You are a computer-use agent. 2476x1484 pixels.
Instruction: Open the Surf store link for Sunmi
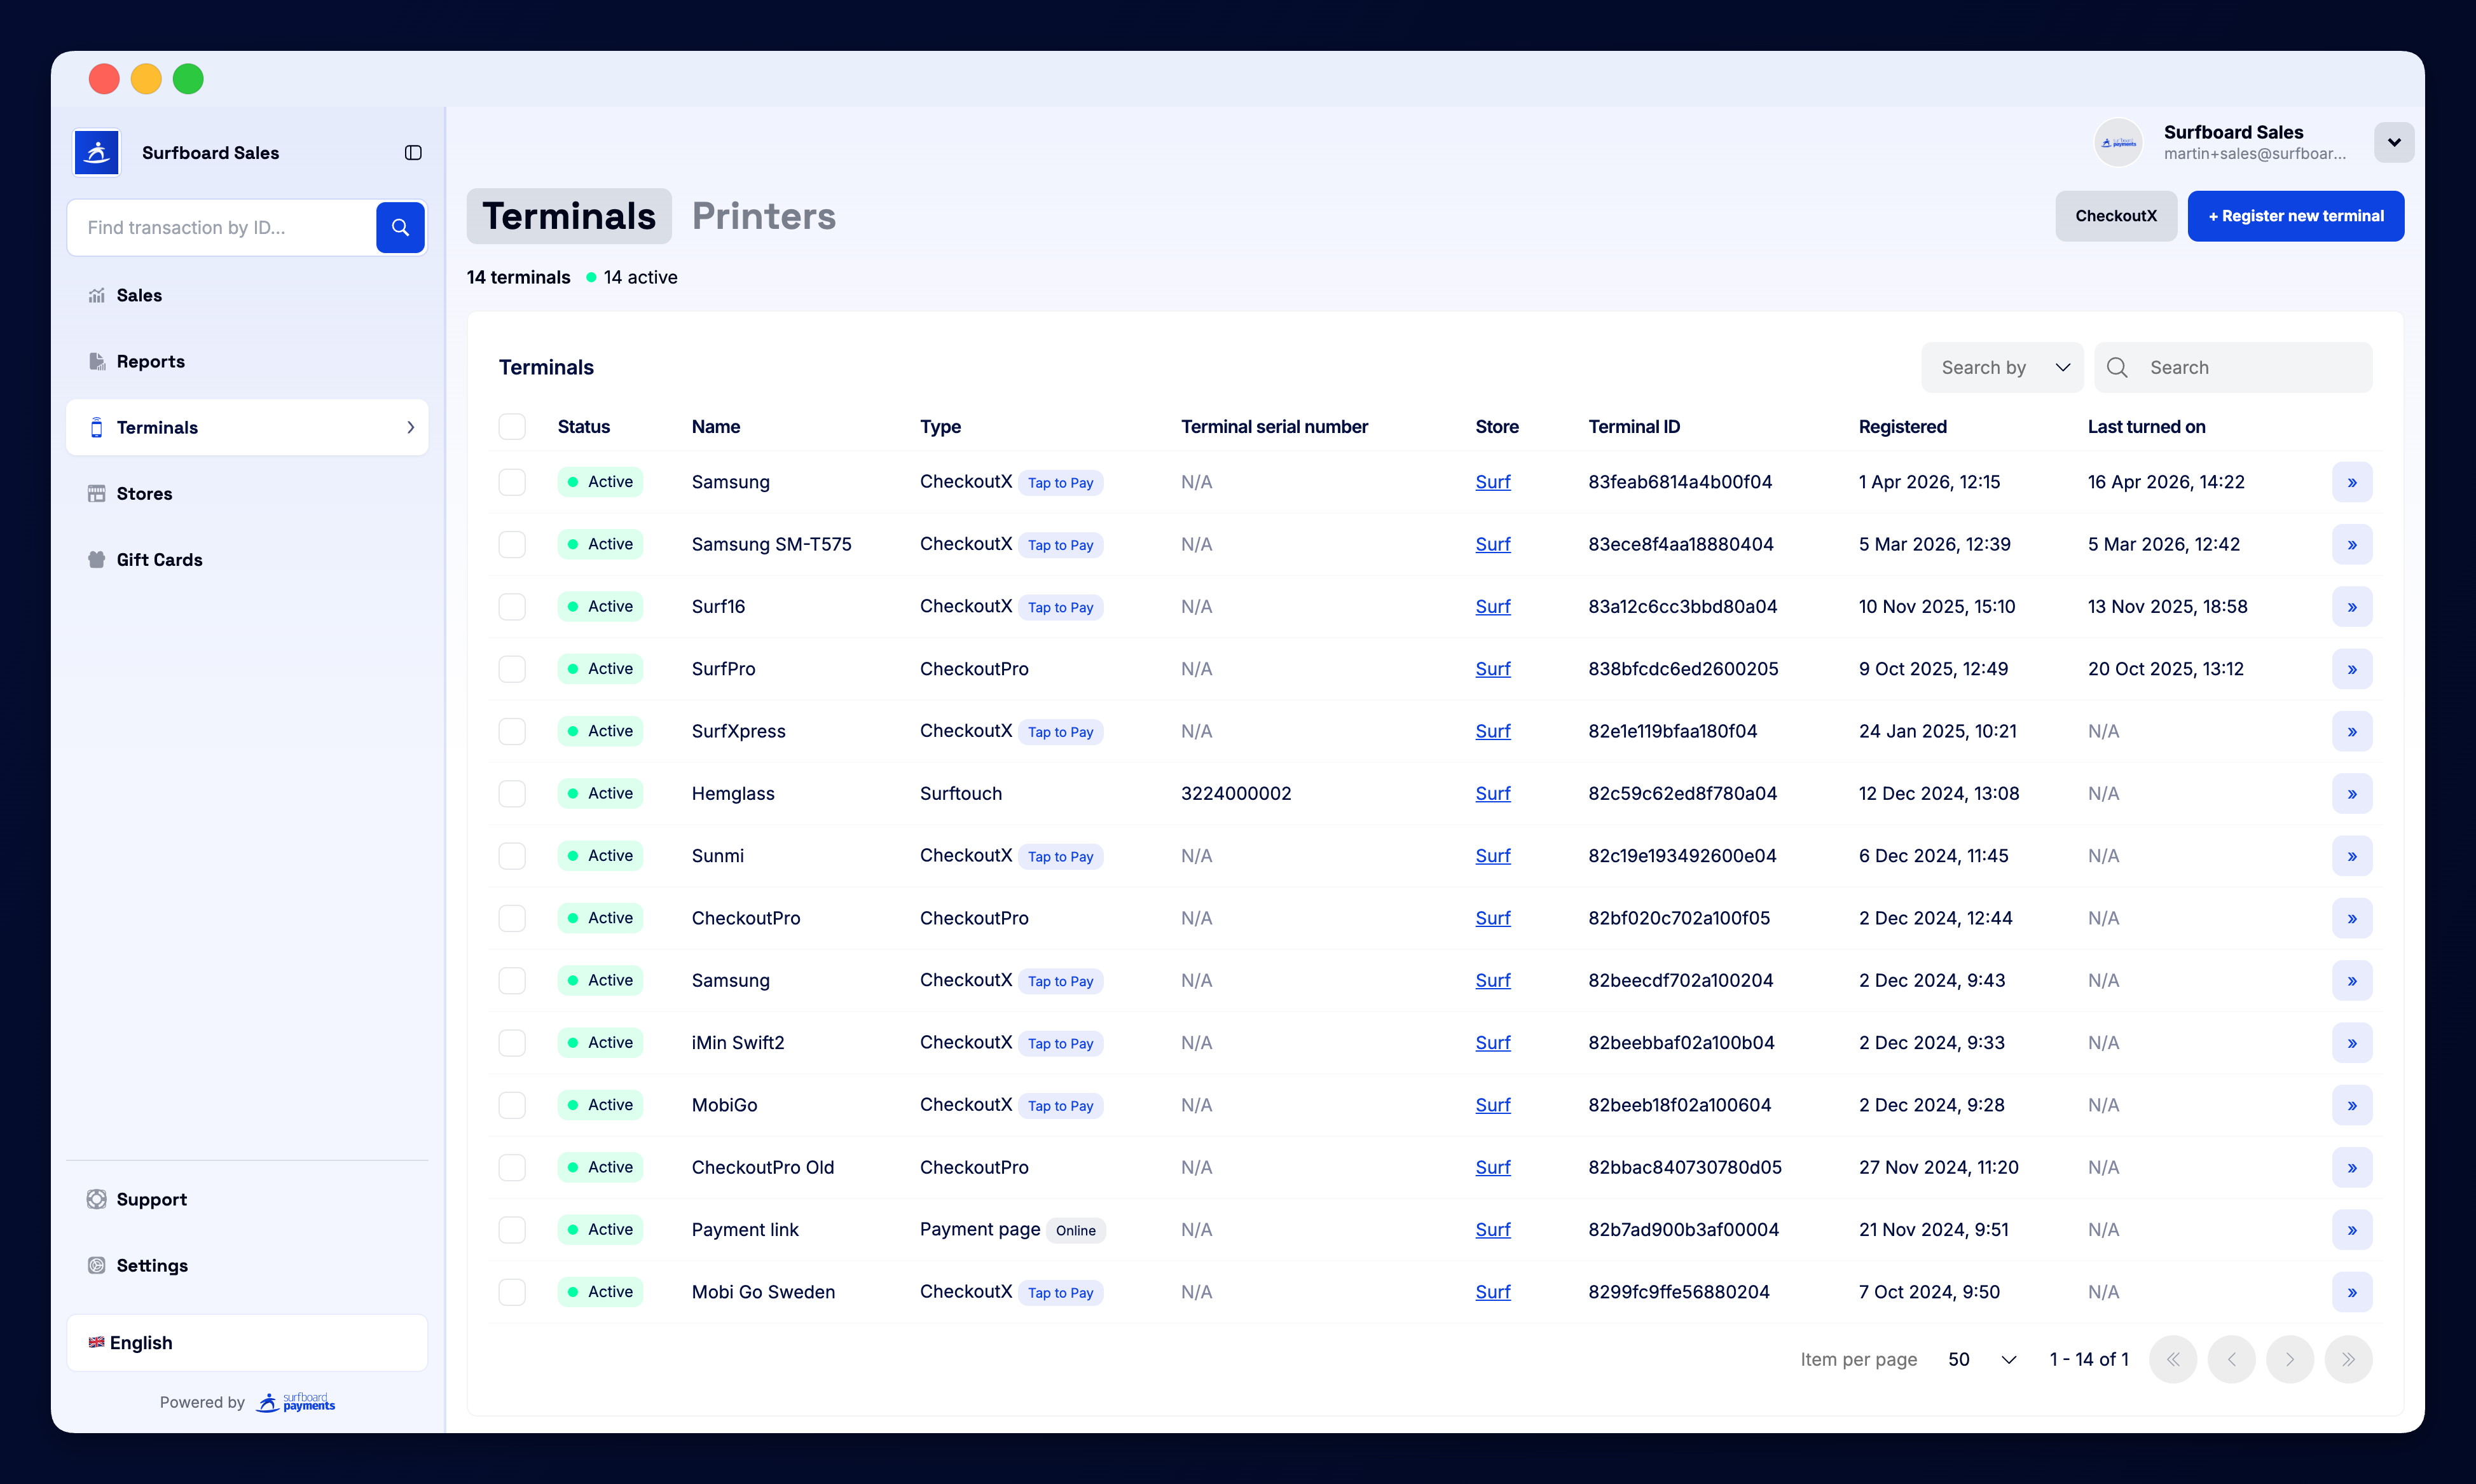[1493, 856]
